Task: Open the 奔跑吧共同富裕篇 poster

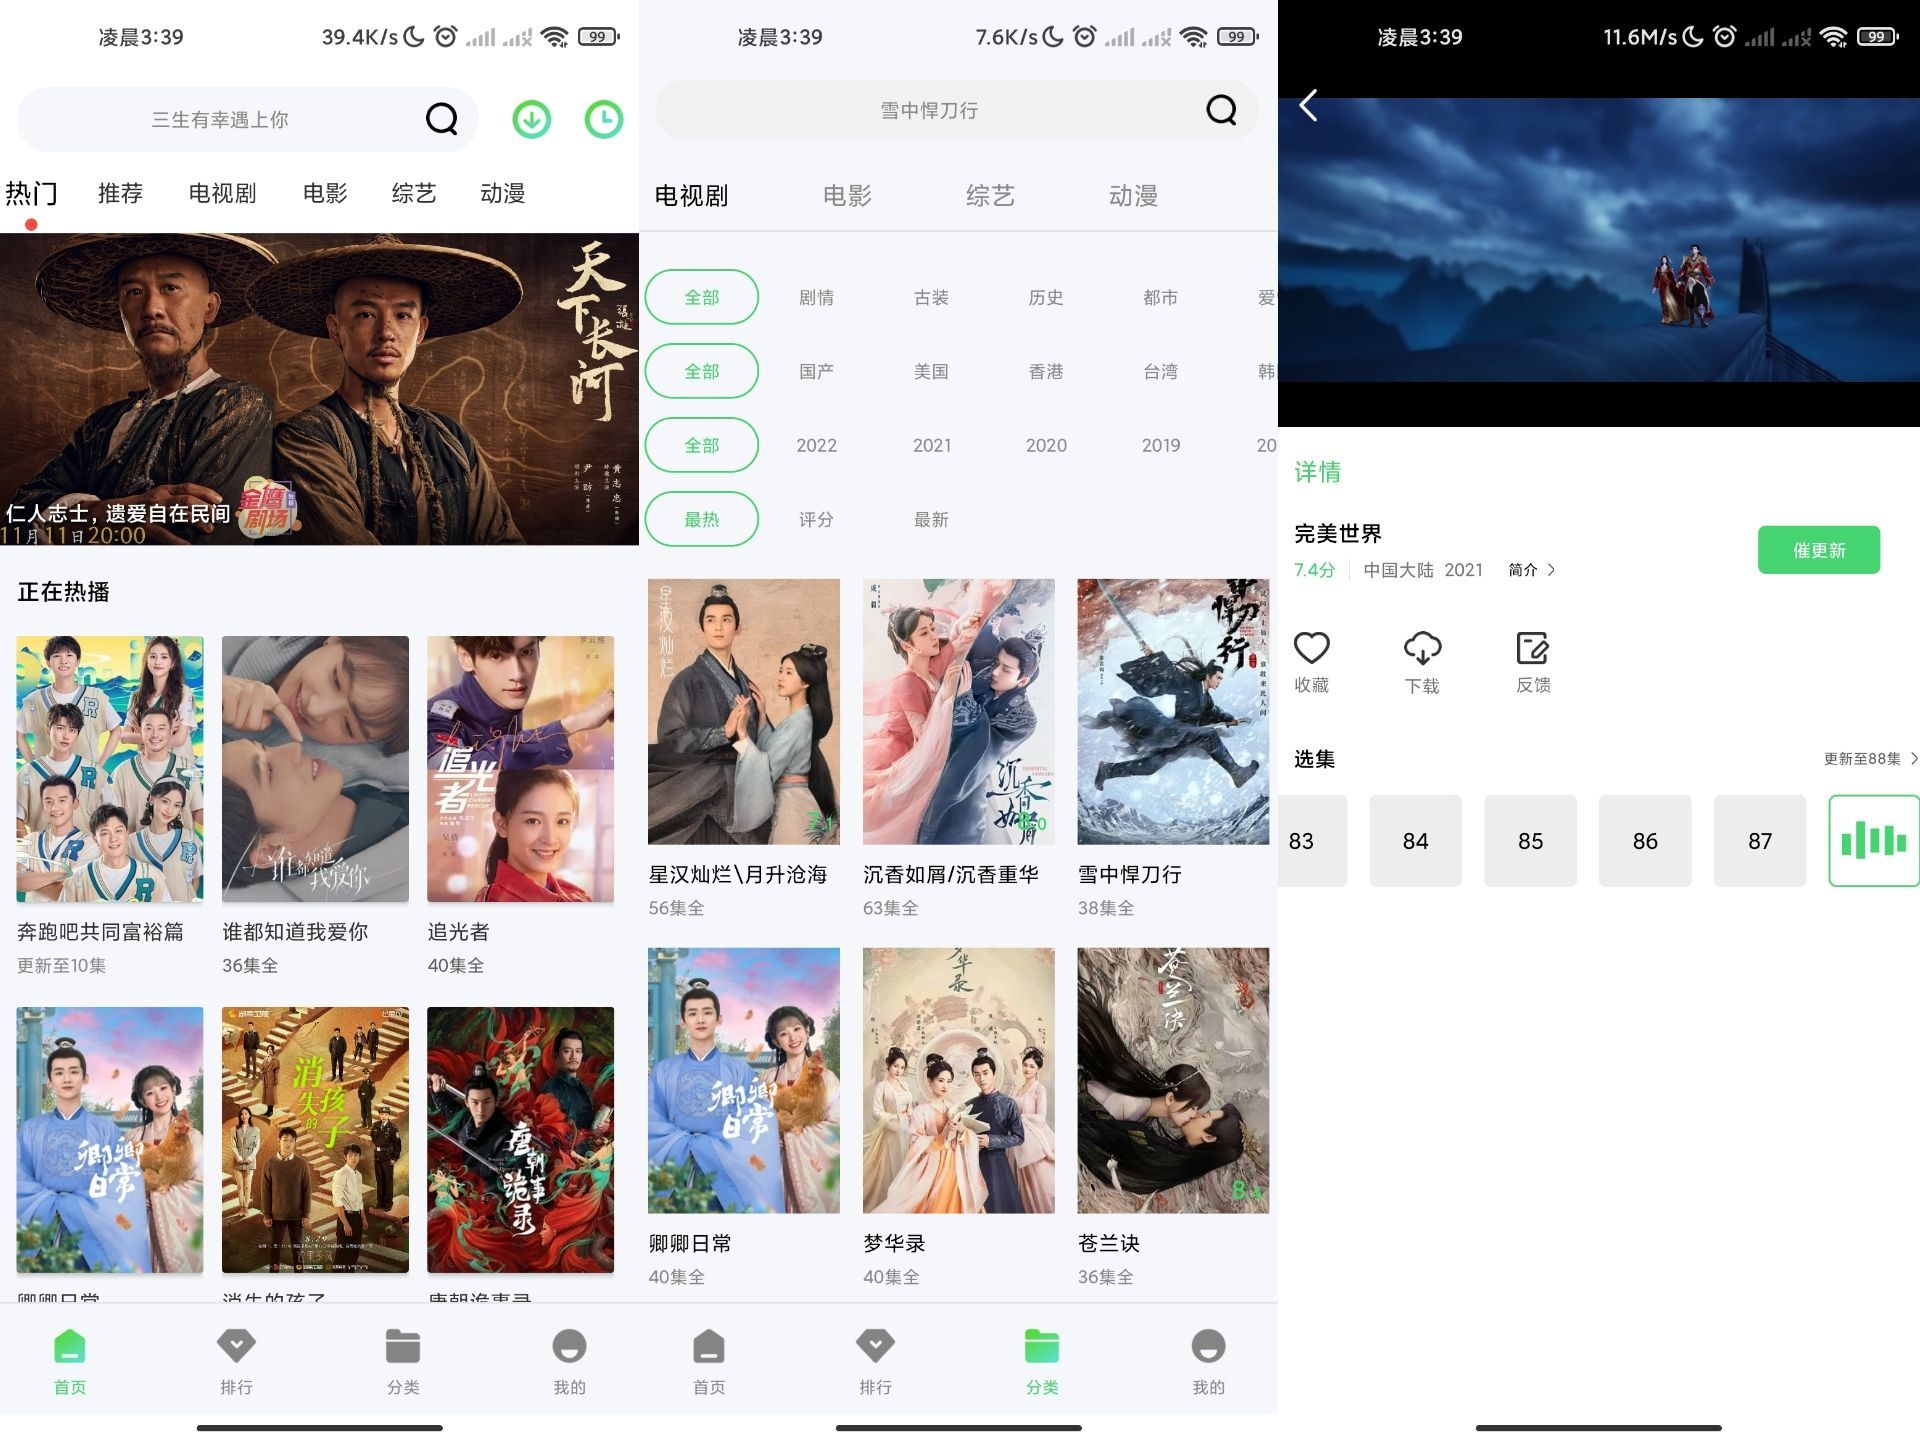Action: coord(110,769)
